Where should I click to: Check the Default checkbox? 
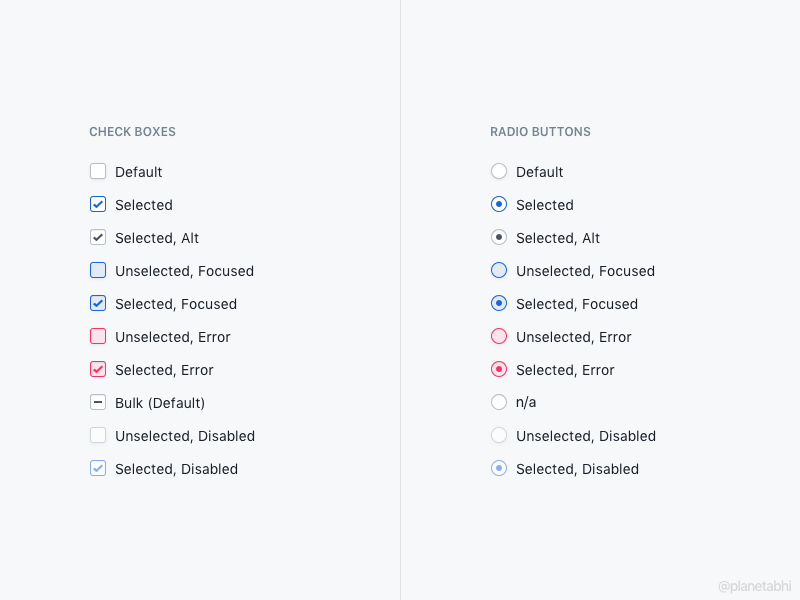coord(98,171)
